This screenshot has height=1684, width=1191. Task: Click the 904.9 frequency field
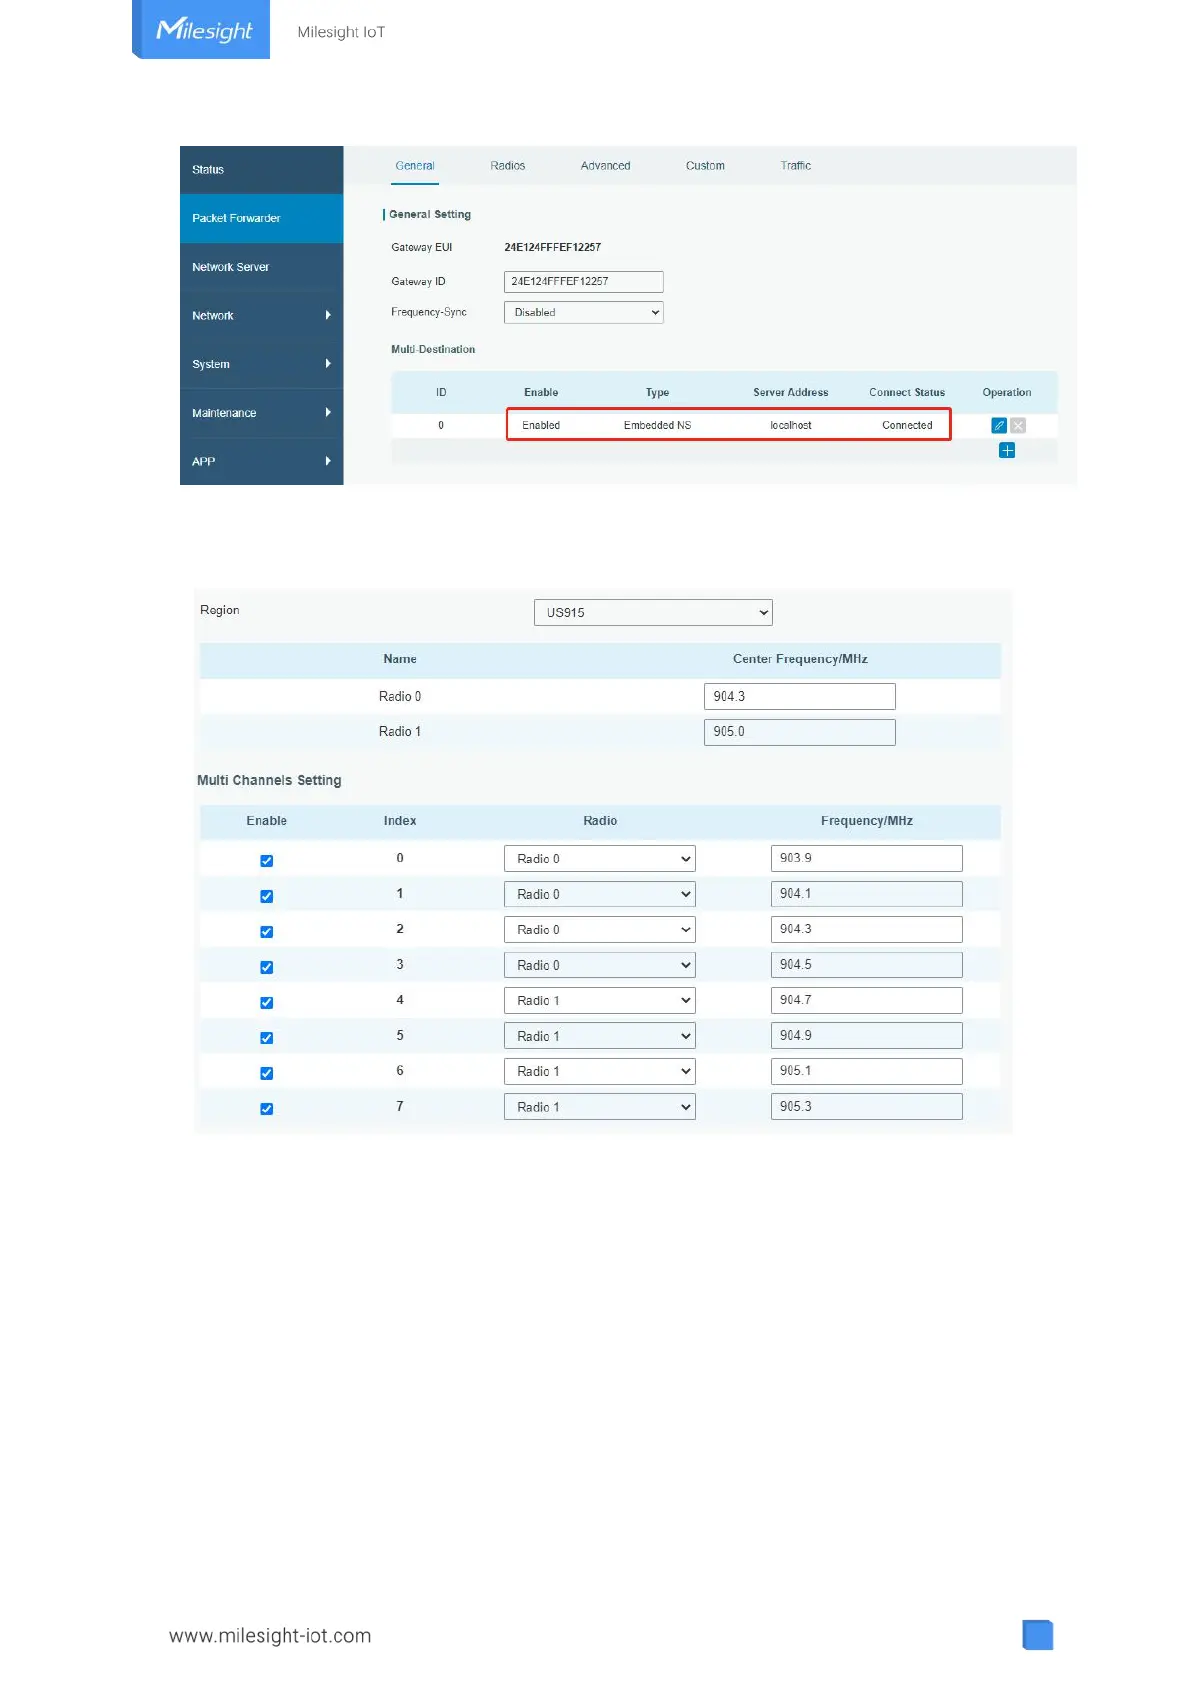866,1036
